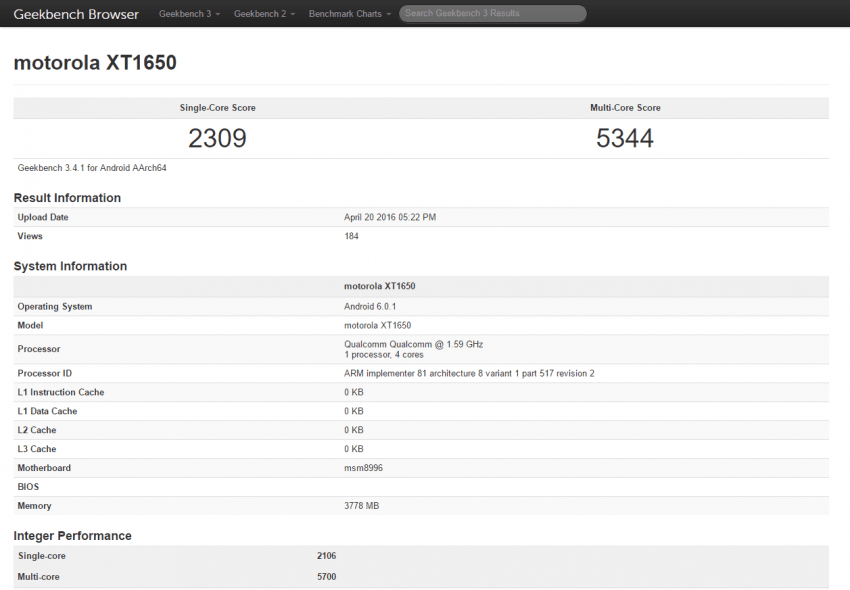Image resolution: width=850 pixels, height=590 pixels.
Task: Select the L1 Data Cache 0 KB value
Action: [x=353, y=412]
